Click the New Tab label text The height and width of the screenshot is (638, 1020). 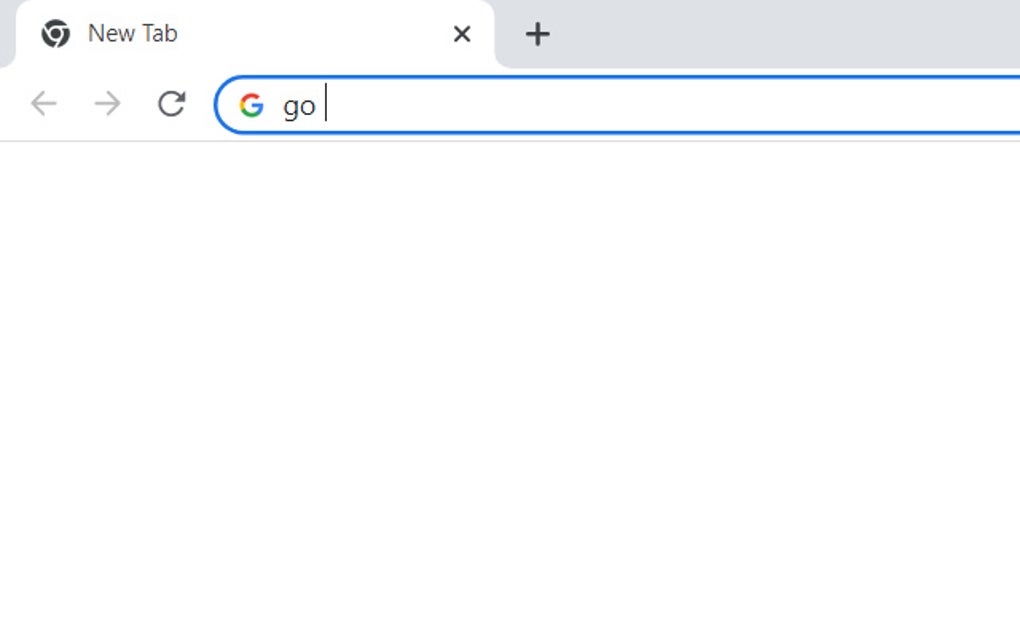(132, 33)
